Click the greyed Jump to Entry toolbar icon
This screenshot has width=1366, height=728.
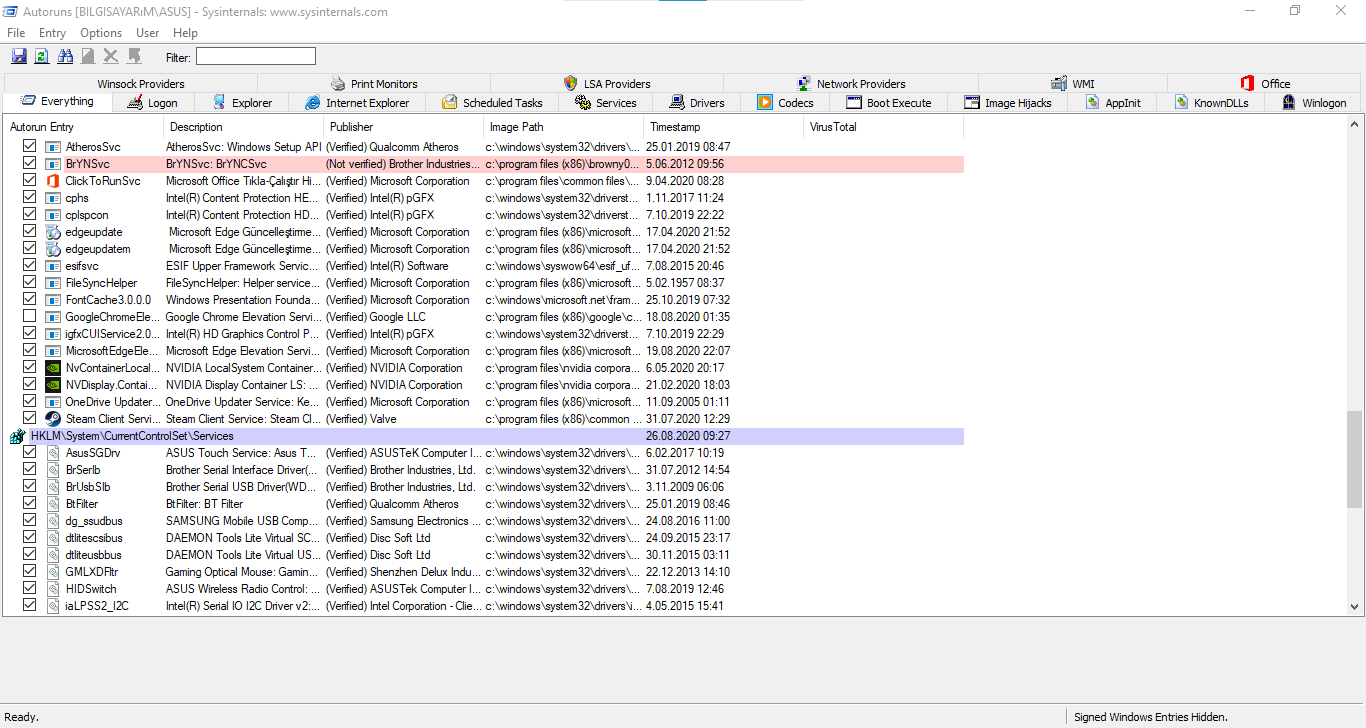click(134, 56)
